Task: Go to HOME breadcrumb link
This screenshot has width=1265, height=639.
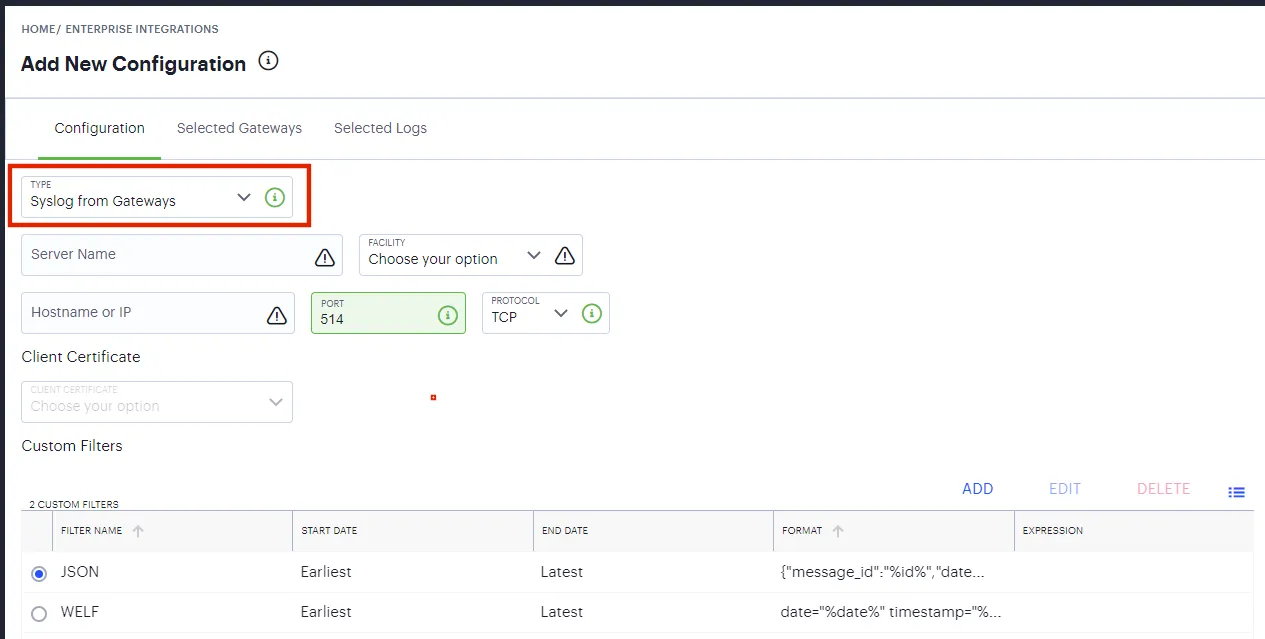Action: coord(38,29)
